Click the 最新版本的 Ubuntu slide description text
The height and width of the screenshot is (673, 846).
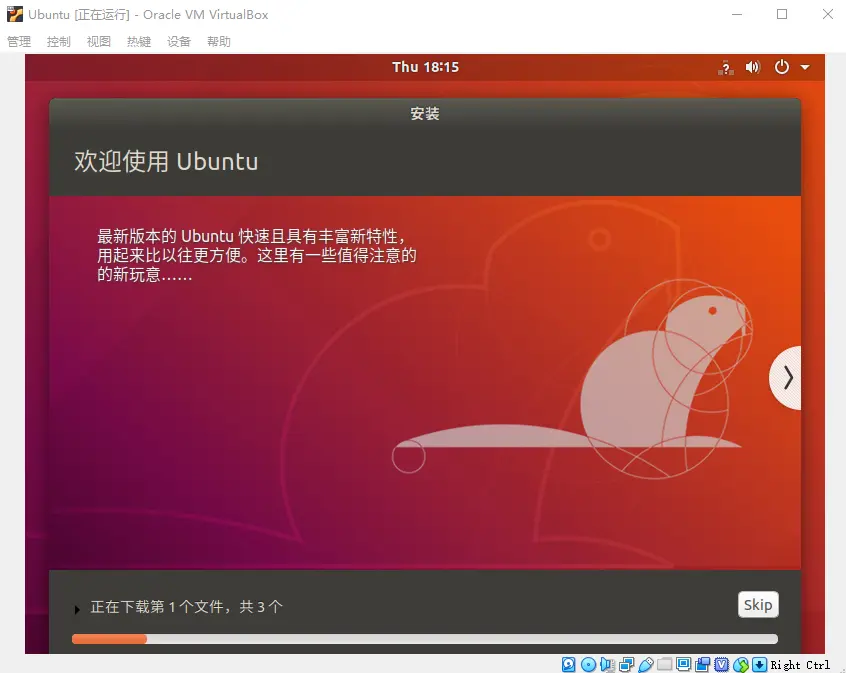point(257,255)
